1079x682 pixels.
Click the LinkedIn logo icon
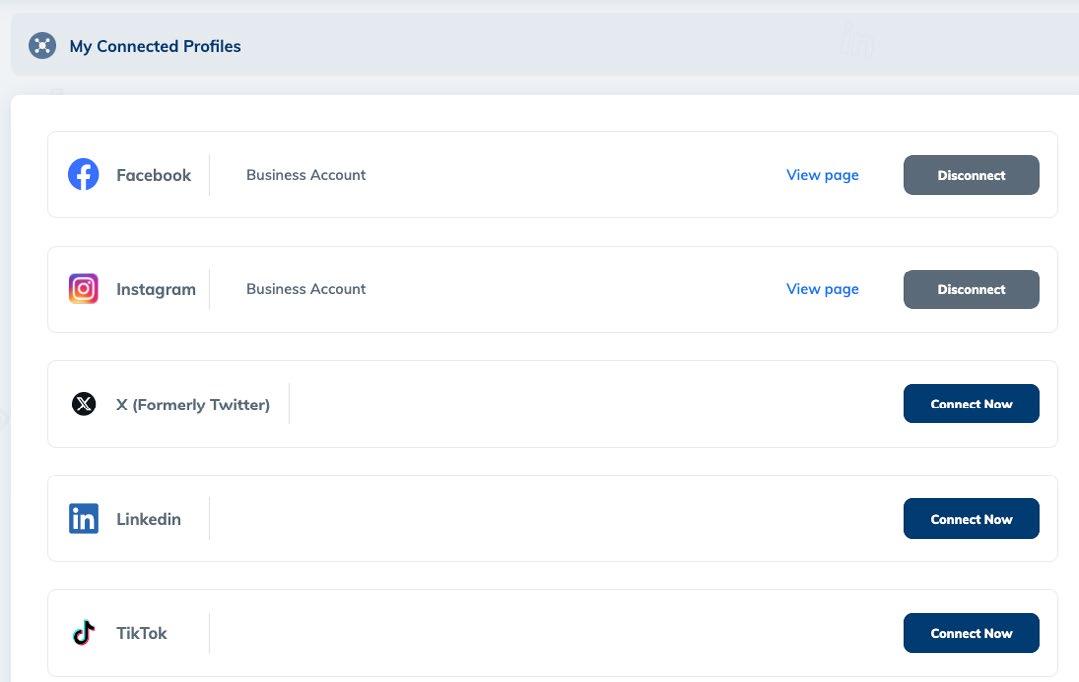point(83,519)
